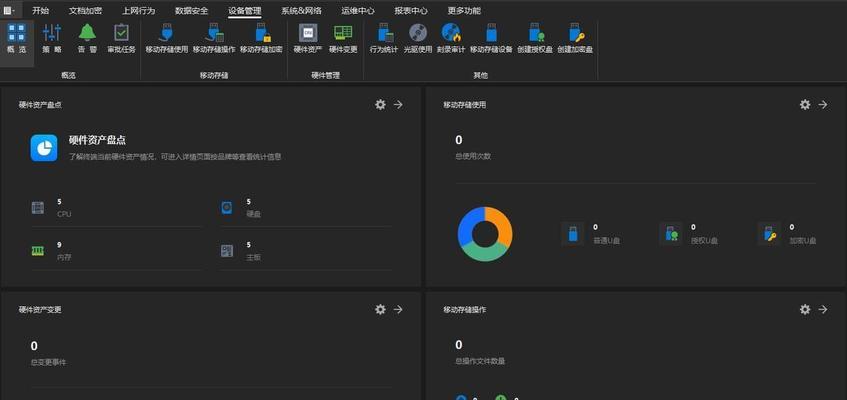This screenshot has width=847, height=400.
Task: Switch to the 开始 tab
Action: pyautogui.click(x=41, y=10)
